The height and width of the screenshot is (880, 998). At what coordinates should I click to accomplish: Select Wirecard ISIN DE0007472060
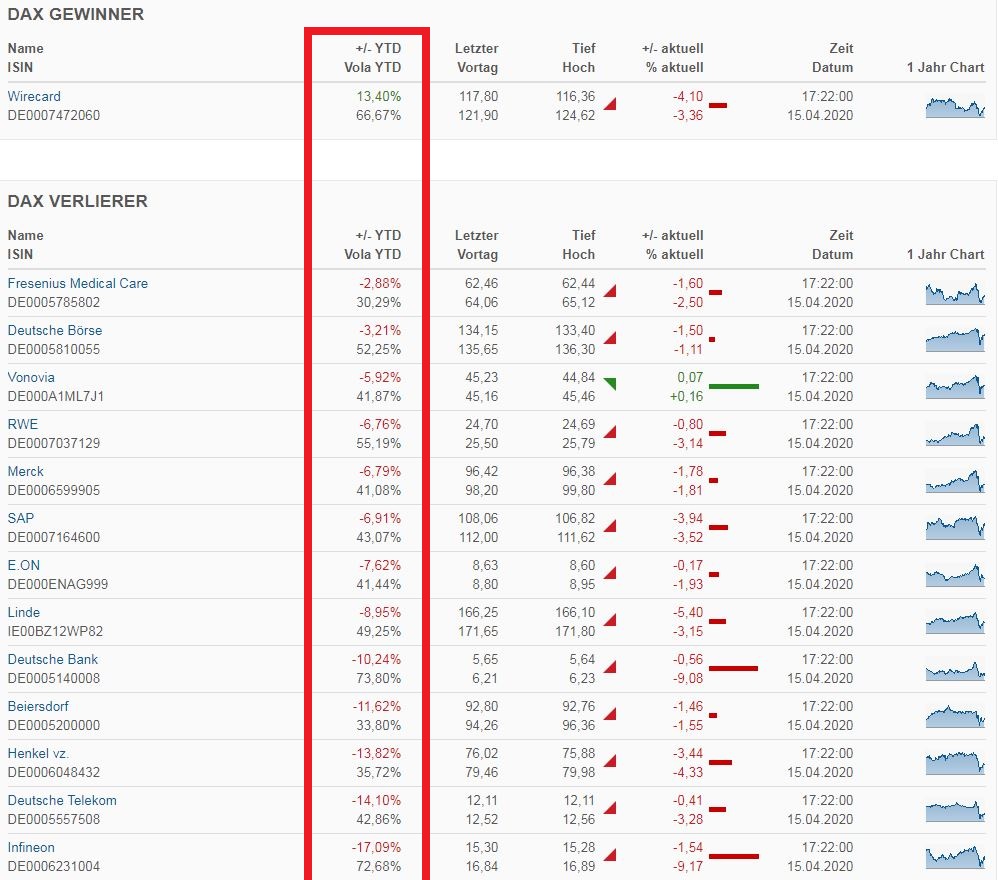click(54, 115)
